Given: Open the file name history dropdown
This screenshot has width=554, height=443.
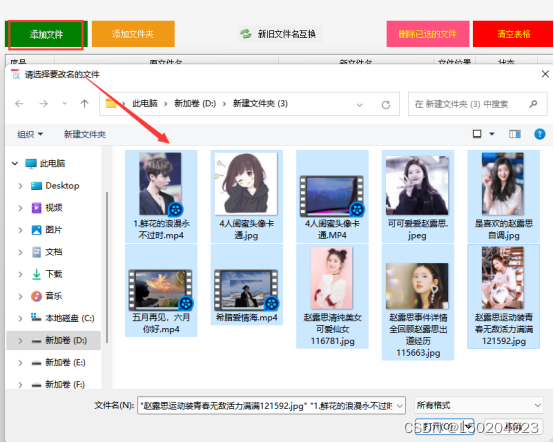Looking at the screenshot, I should 400,406.
